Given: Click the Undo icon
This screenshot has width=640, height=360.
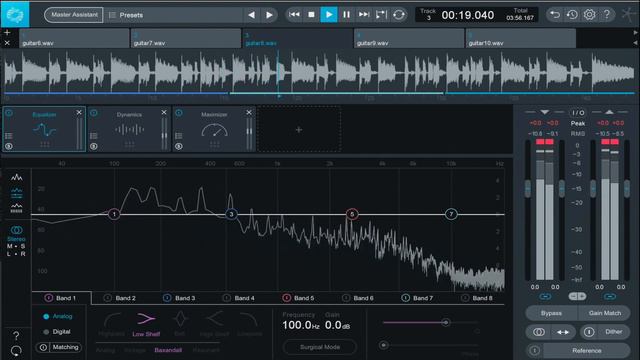Looking at the screenshot, I should (x=555, y=15).
